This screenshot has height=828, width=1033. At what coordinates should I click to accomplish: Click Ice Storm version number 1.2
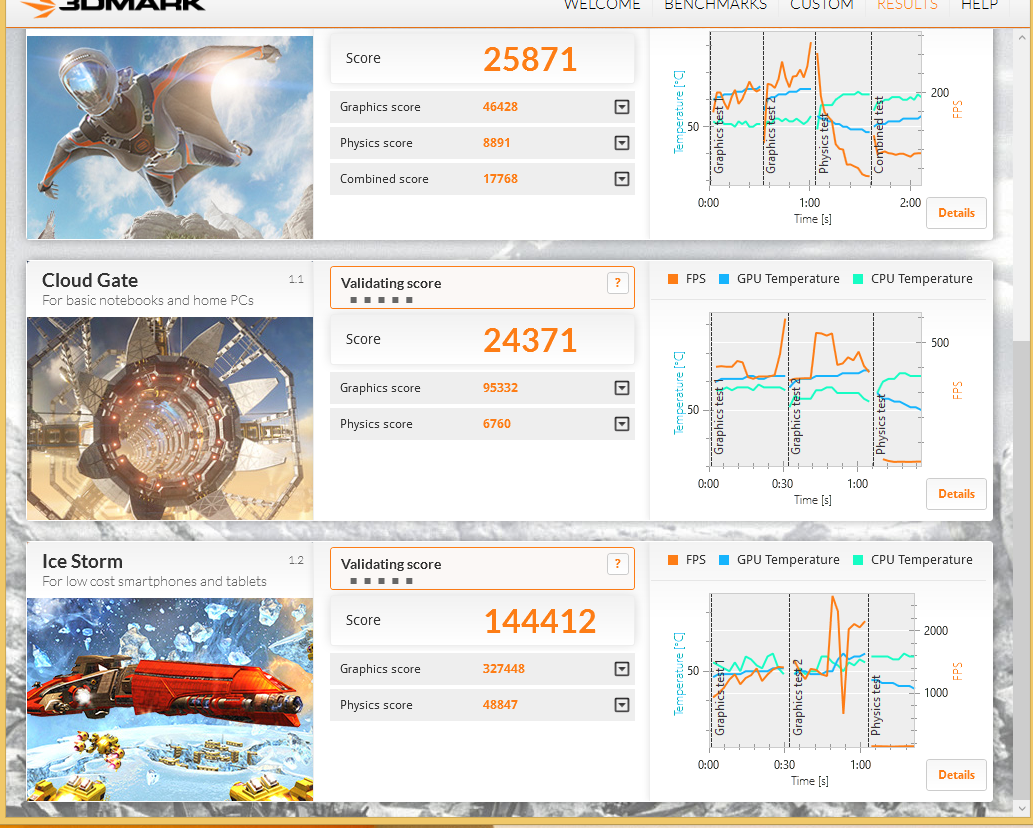(296, 560)
